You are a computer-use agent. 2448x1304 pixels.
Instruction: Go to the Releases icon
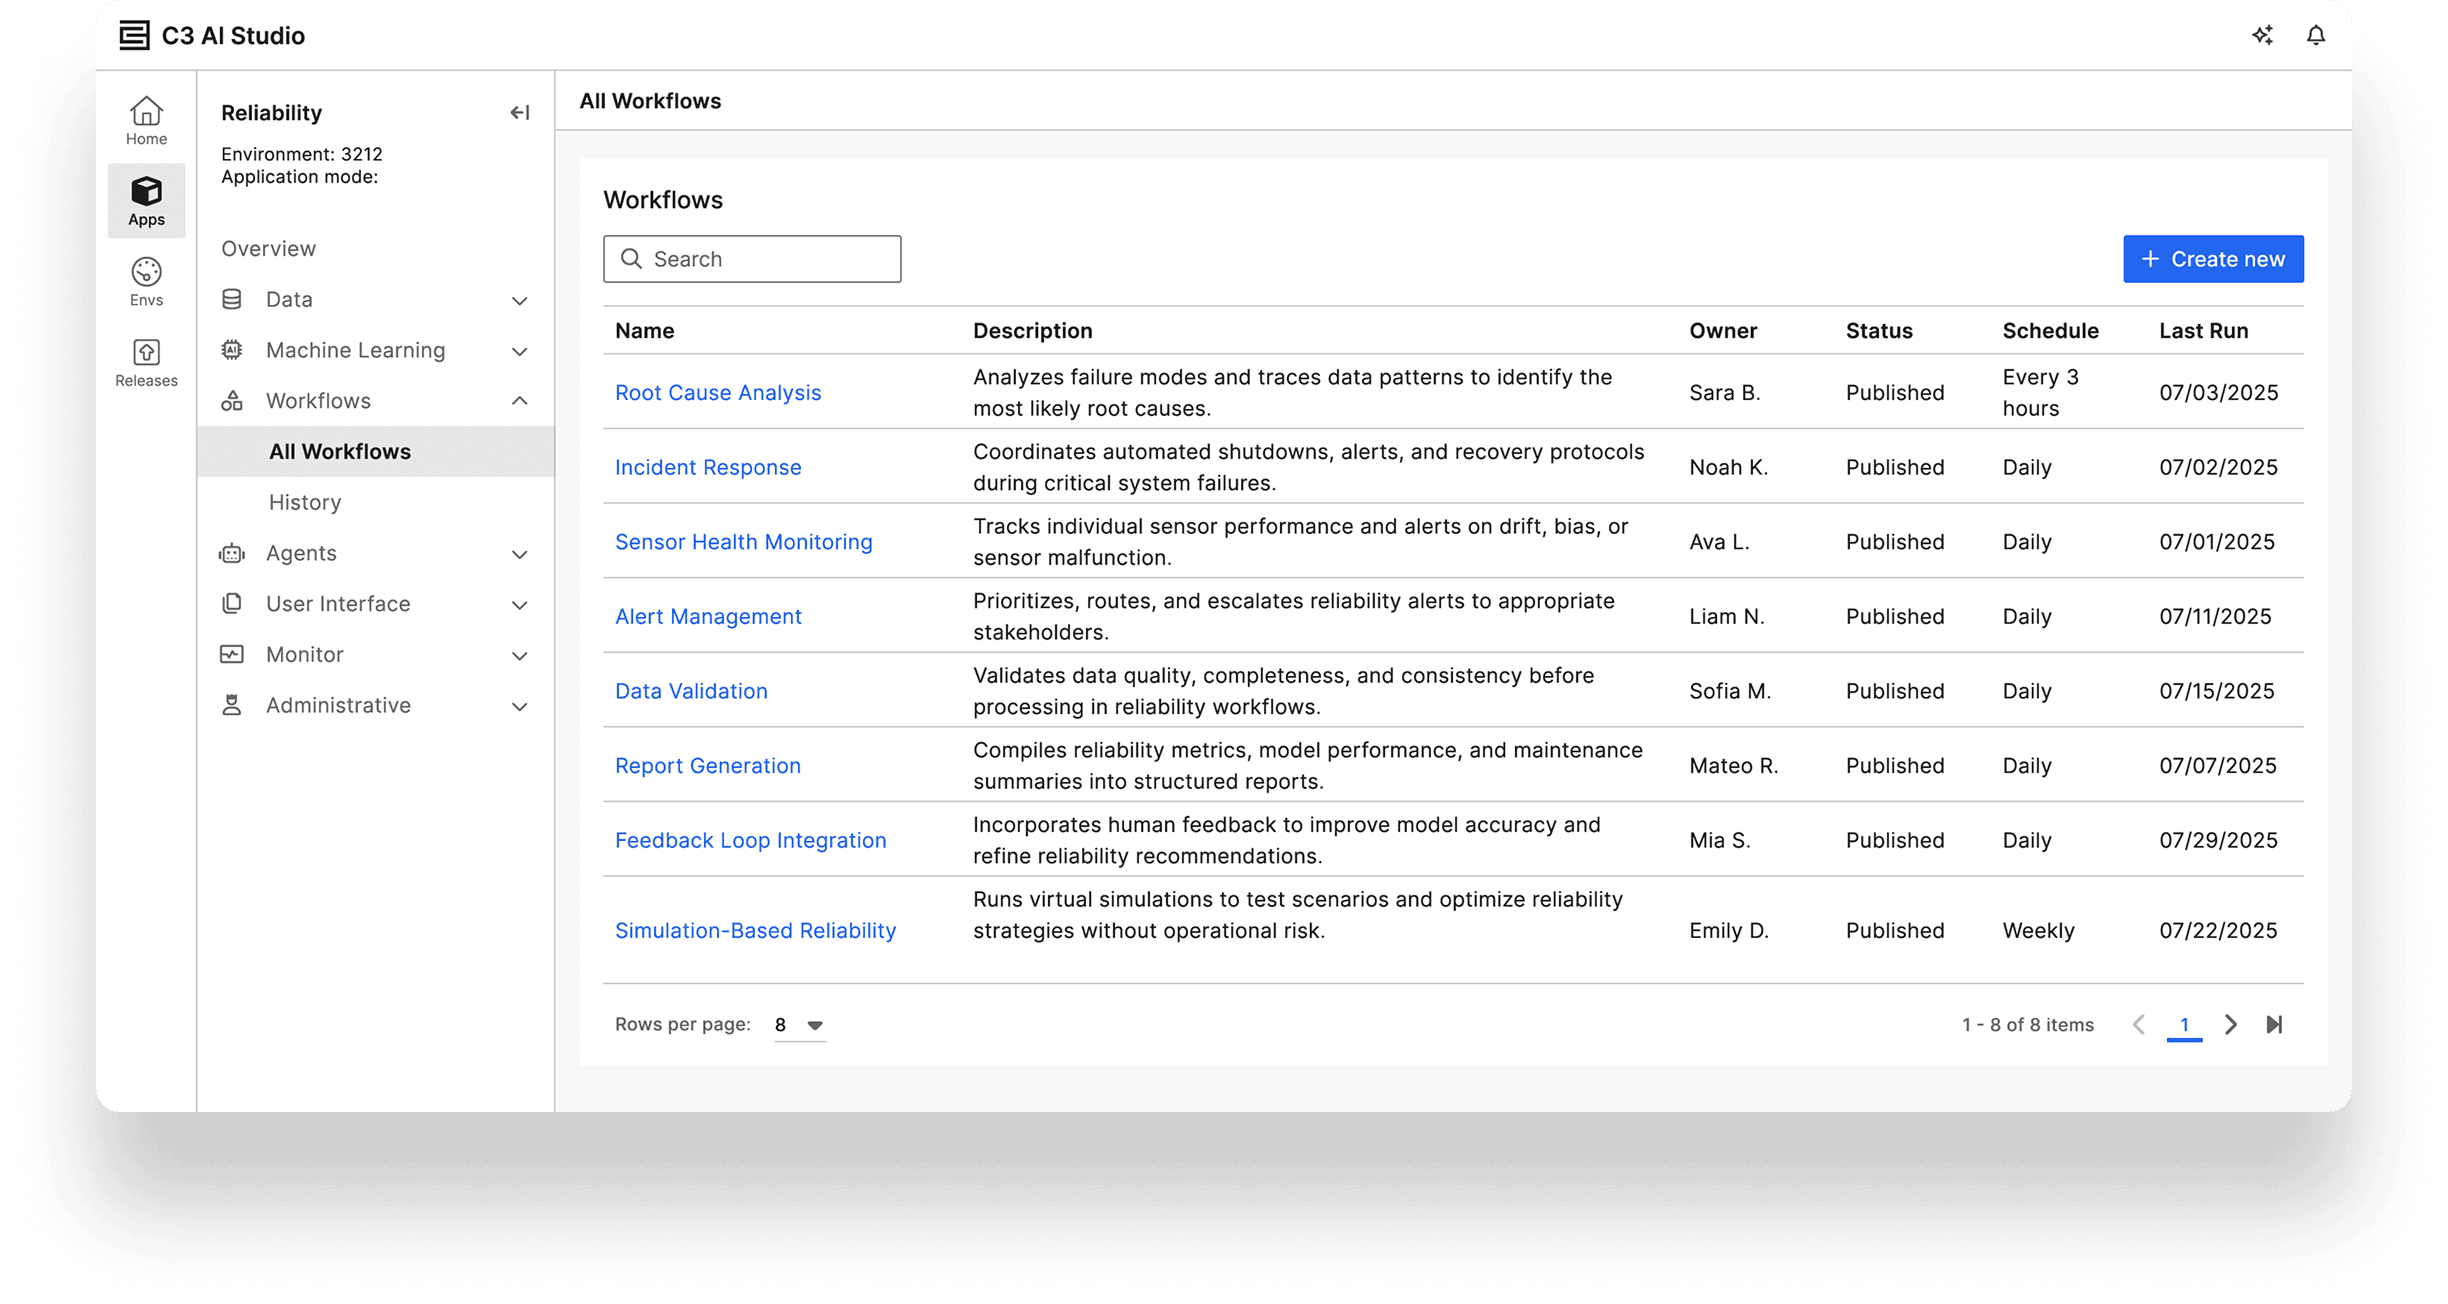[146, 352]
